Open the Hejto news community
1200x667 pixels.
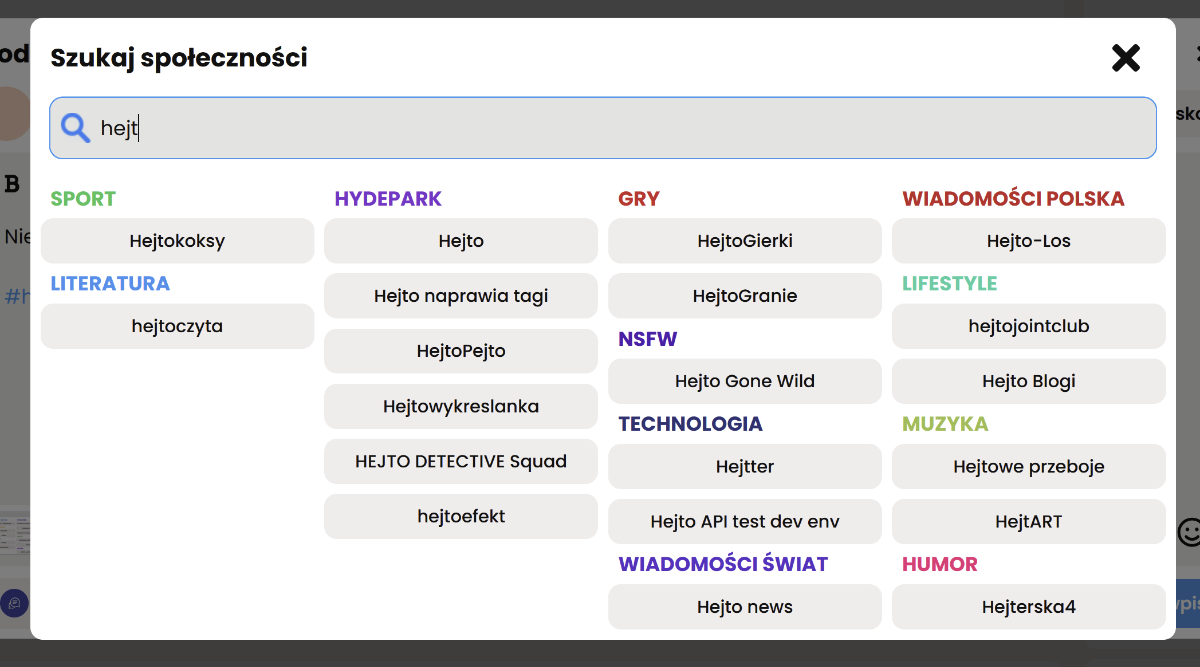(745, 607)
